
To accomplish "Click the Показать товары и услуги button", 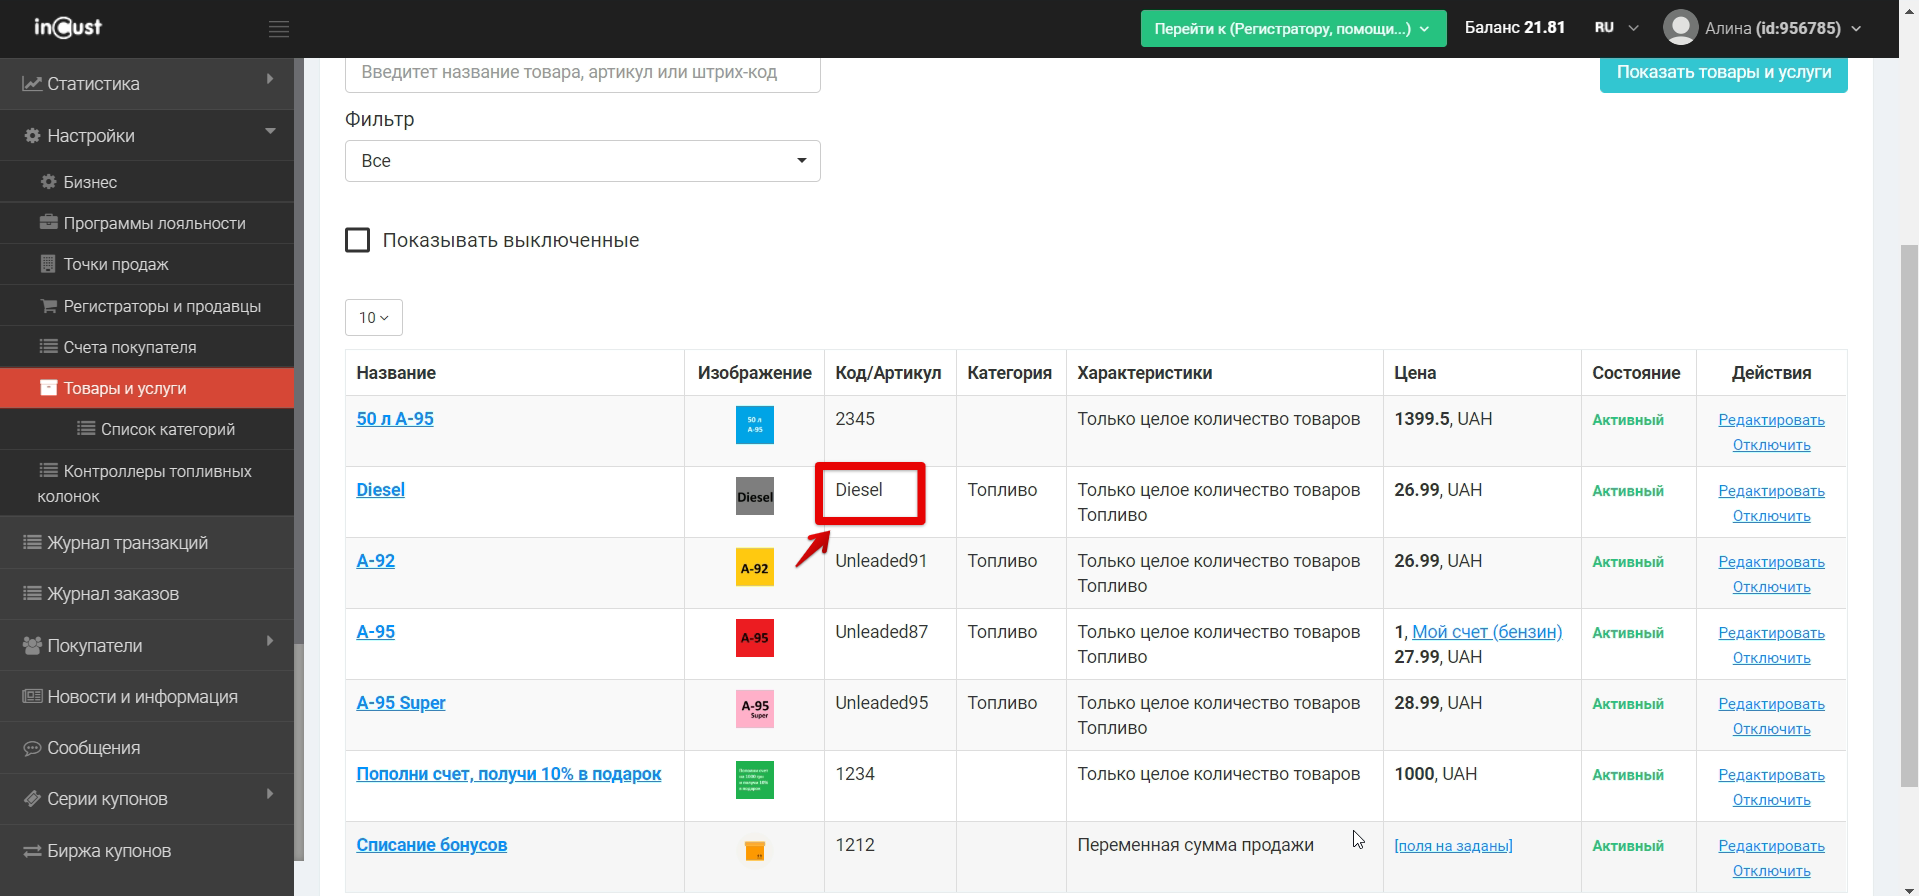I will pyautogui.click(x=1723, y=72).
